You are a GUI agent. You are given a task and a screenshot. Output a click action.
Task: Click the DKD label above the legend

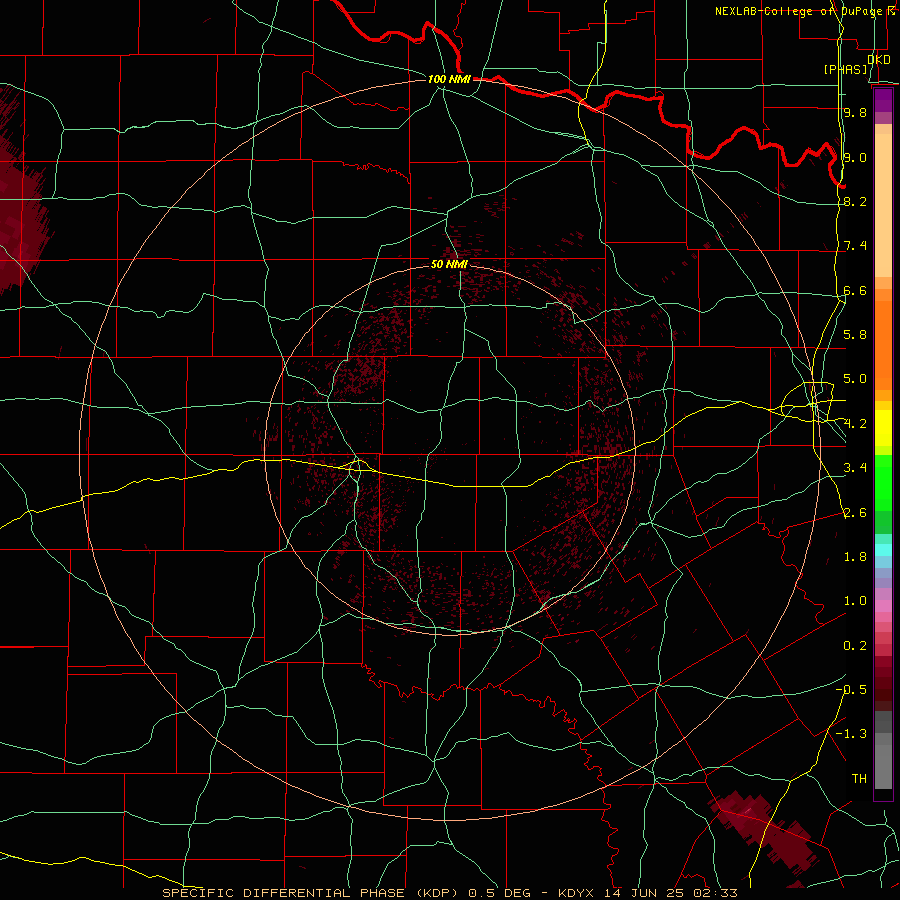(x=879, y=59)
